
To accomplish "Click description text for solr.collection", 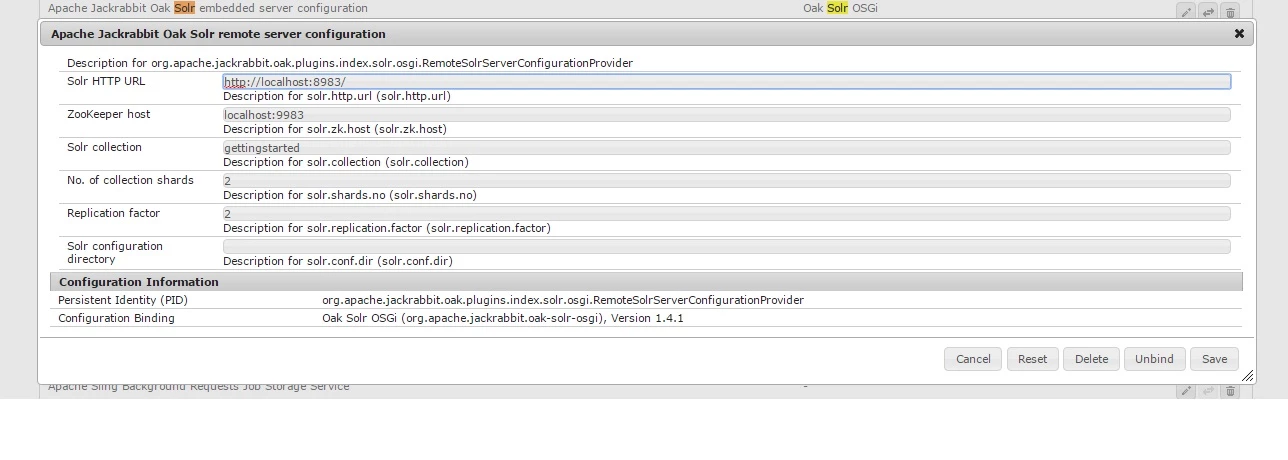I will (346, 162).
